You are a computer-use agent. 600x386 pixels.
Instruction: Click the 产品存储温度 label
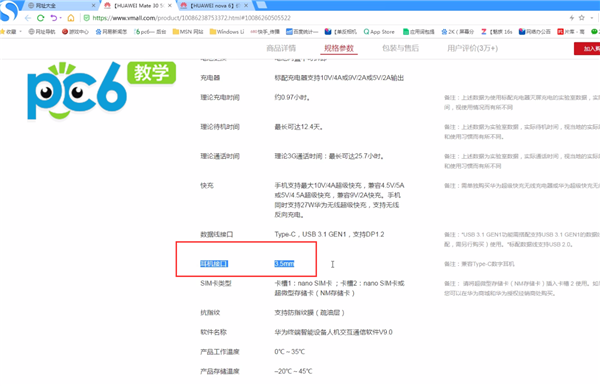point(220,371)
